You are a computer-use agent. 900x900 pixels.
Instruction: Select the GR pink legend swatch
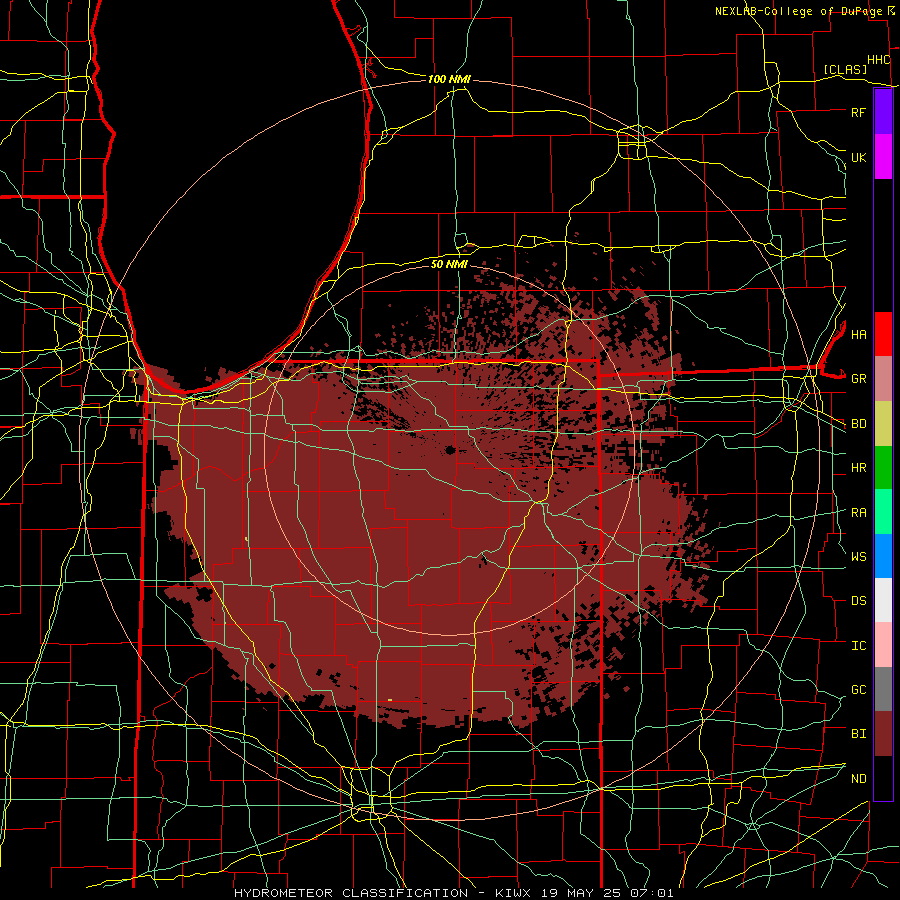click(883, 378)
